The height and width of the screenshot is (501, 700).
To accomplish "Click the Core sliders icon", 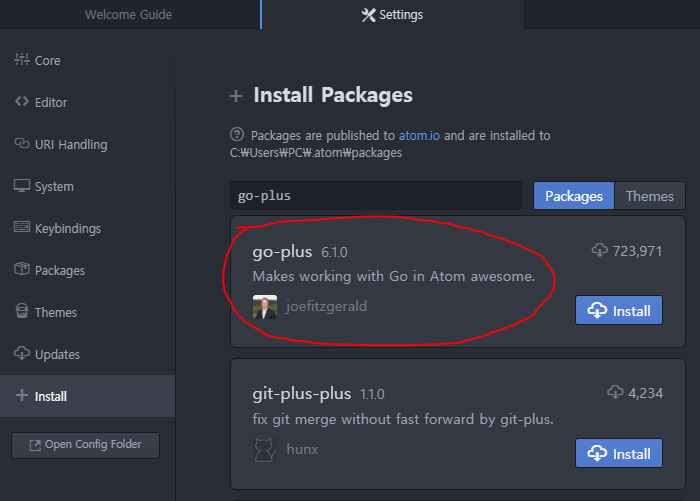I will click(21, 59).
